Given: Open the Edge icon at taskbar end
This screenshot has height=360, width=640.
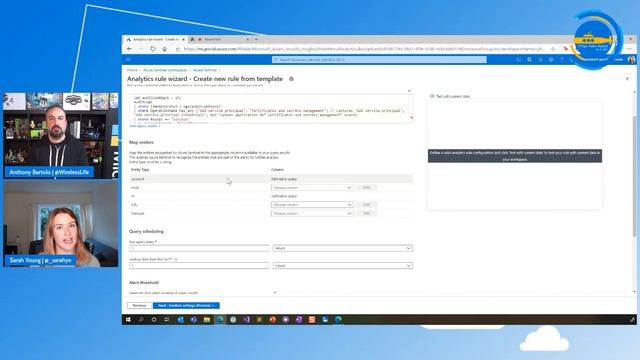Looking at the screenshot, I should [x=338, y=320].
